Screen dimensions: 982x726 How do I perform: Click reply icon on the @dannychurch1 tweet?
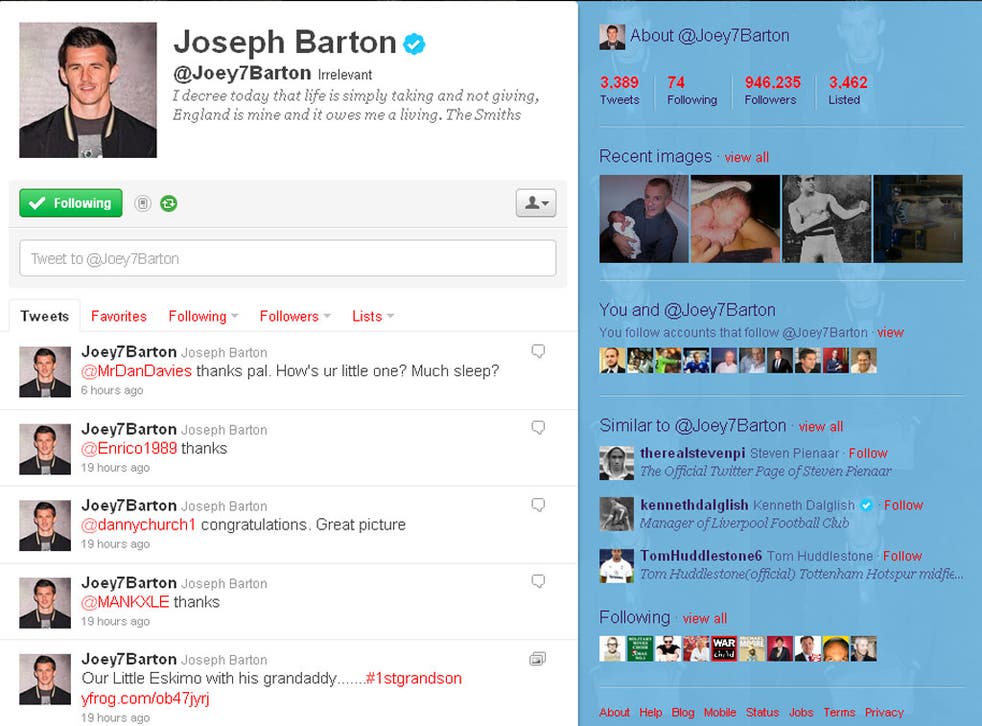pyautogui.click(x=538, y=505)
